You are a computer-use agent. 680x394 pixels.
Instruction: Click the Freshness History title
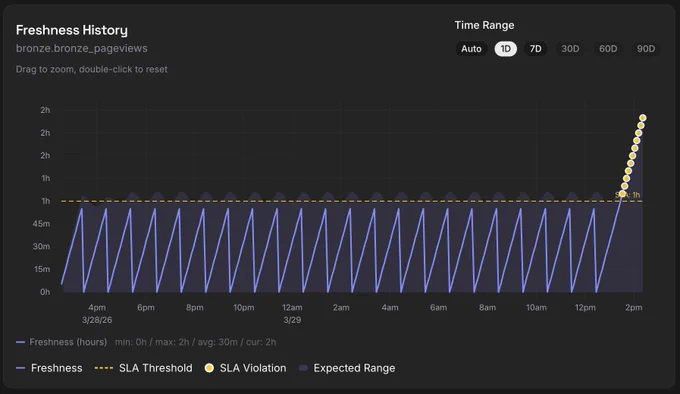[72, 30]
